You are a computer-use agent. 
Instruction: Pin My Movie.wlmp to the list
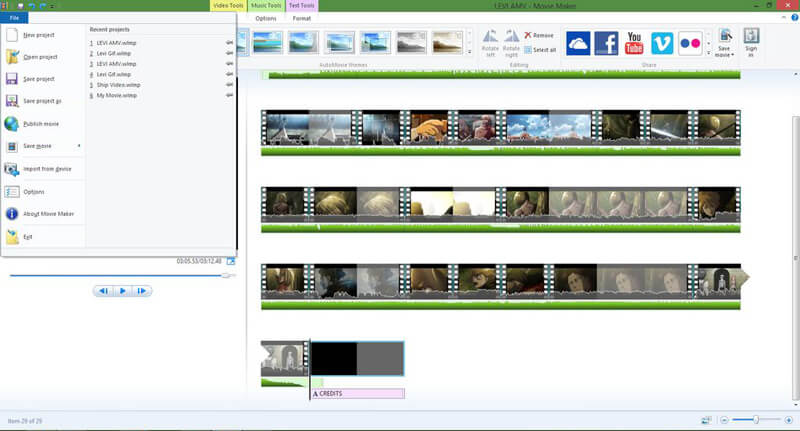coord(229,95)
